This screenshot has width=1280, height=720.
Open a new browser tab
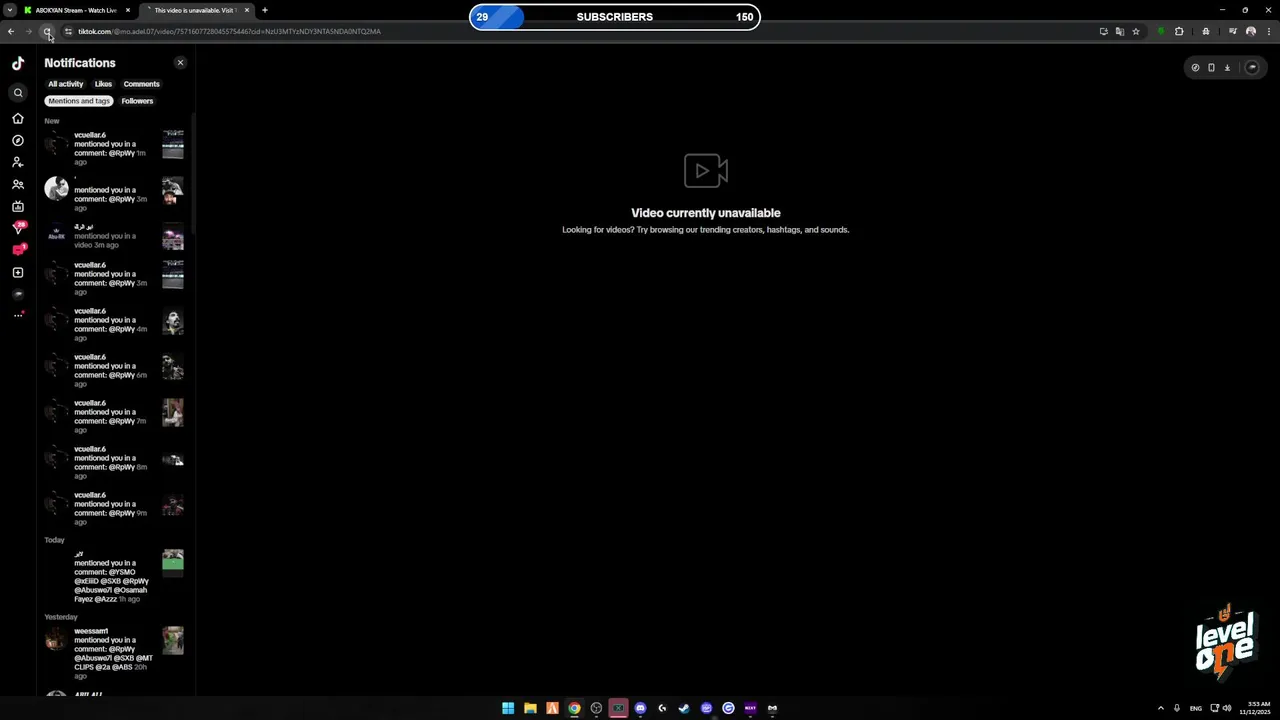pyautogui.click(x=265, y=10)
